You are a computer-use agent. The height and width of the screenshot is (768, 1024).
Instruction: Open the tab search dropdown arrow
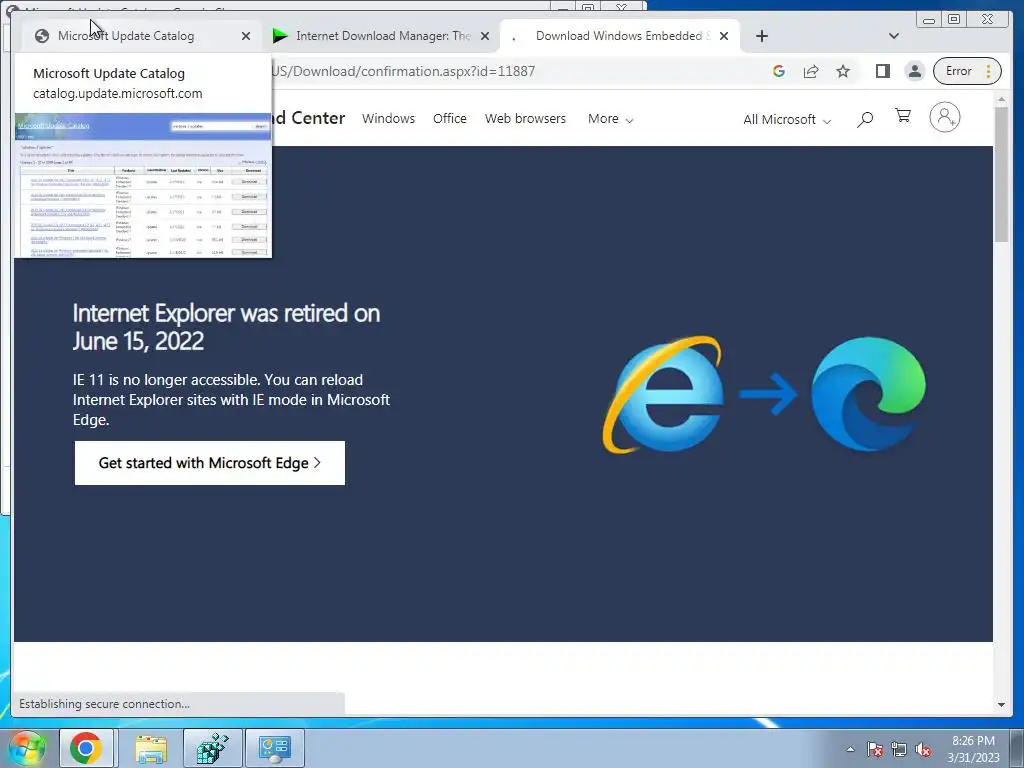point(894,36)
